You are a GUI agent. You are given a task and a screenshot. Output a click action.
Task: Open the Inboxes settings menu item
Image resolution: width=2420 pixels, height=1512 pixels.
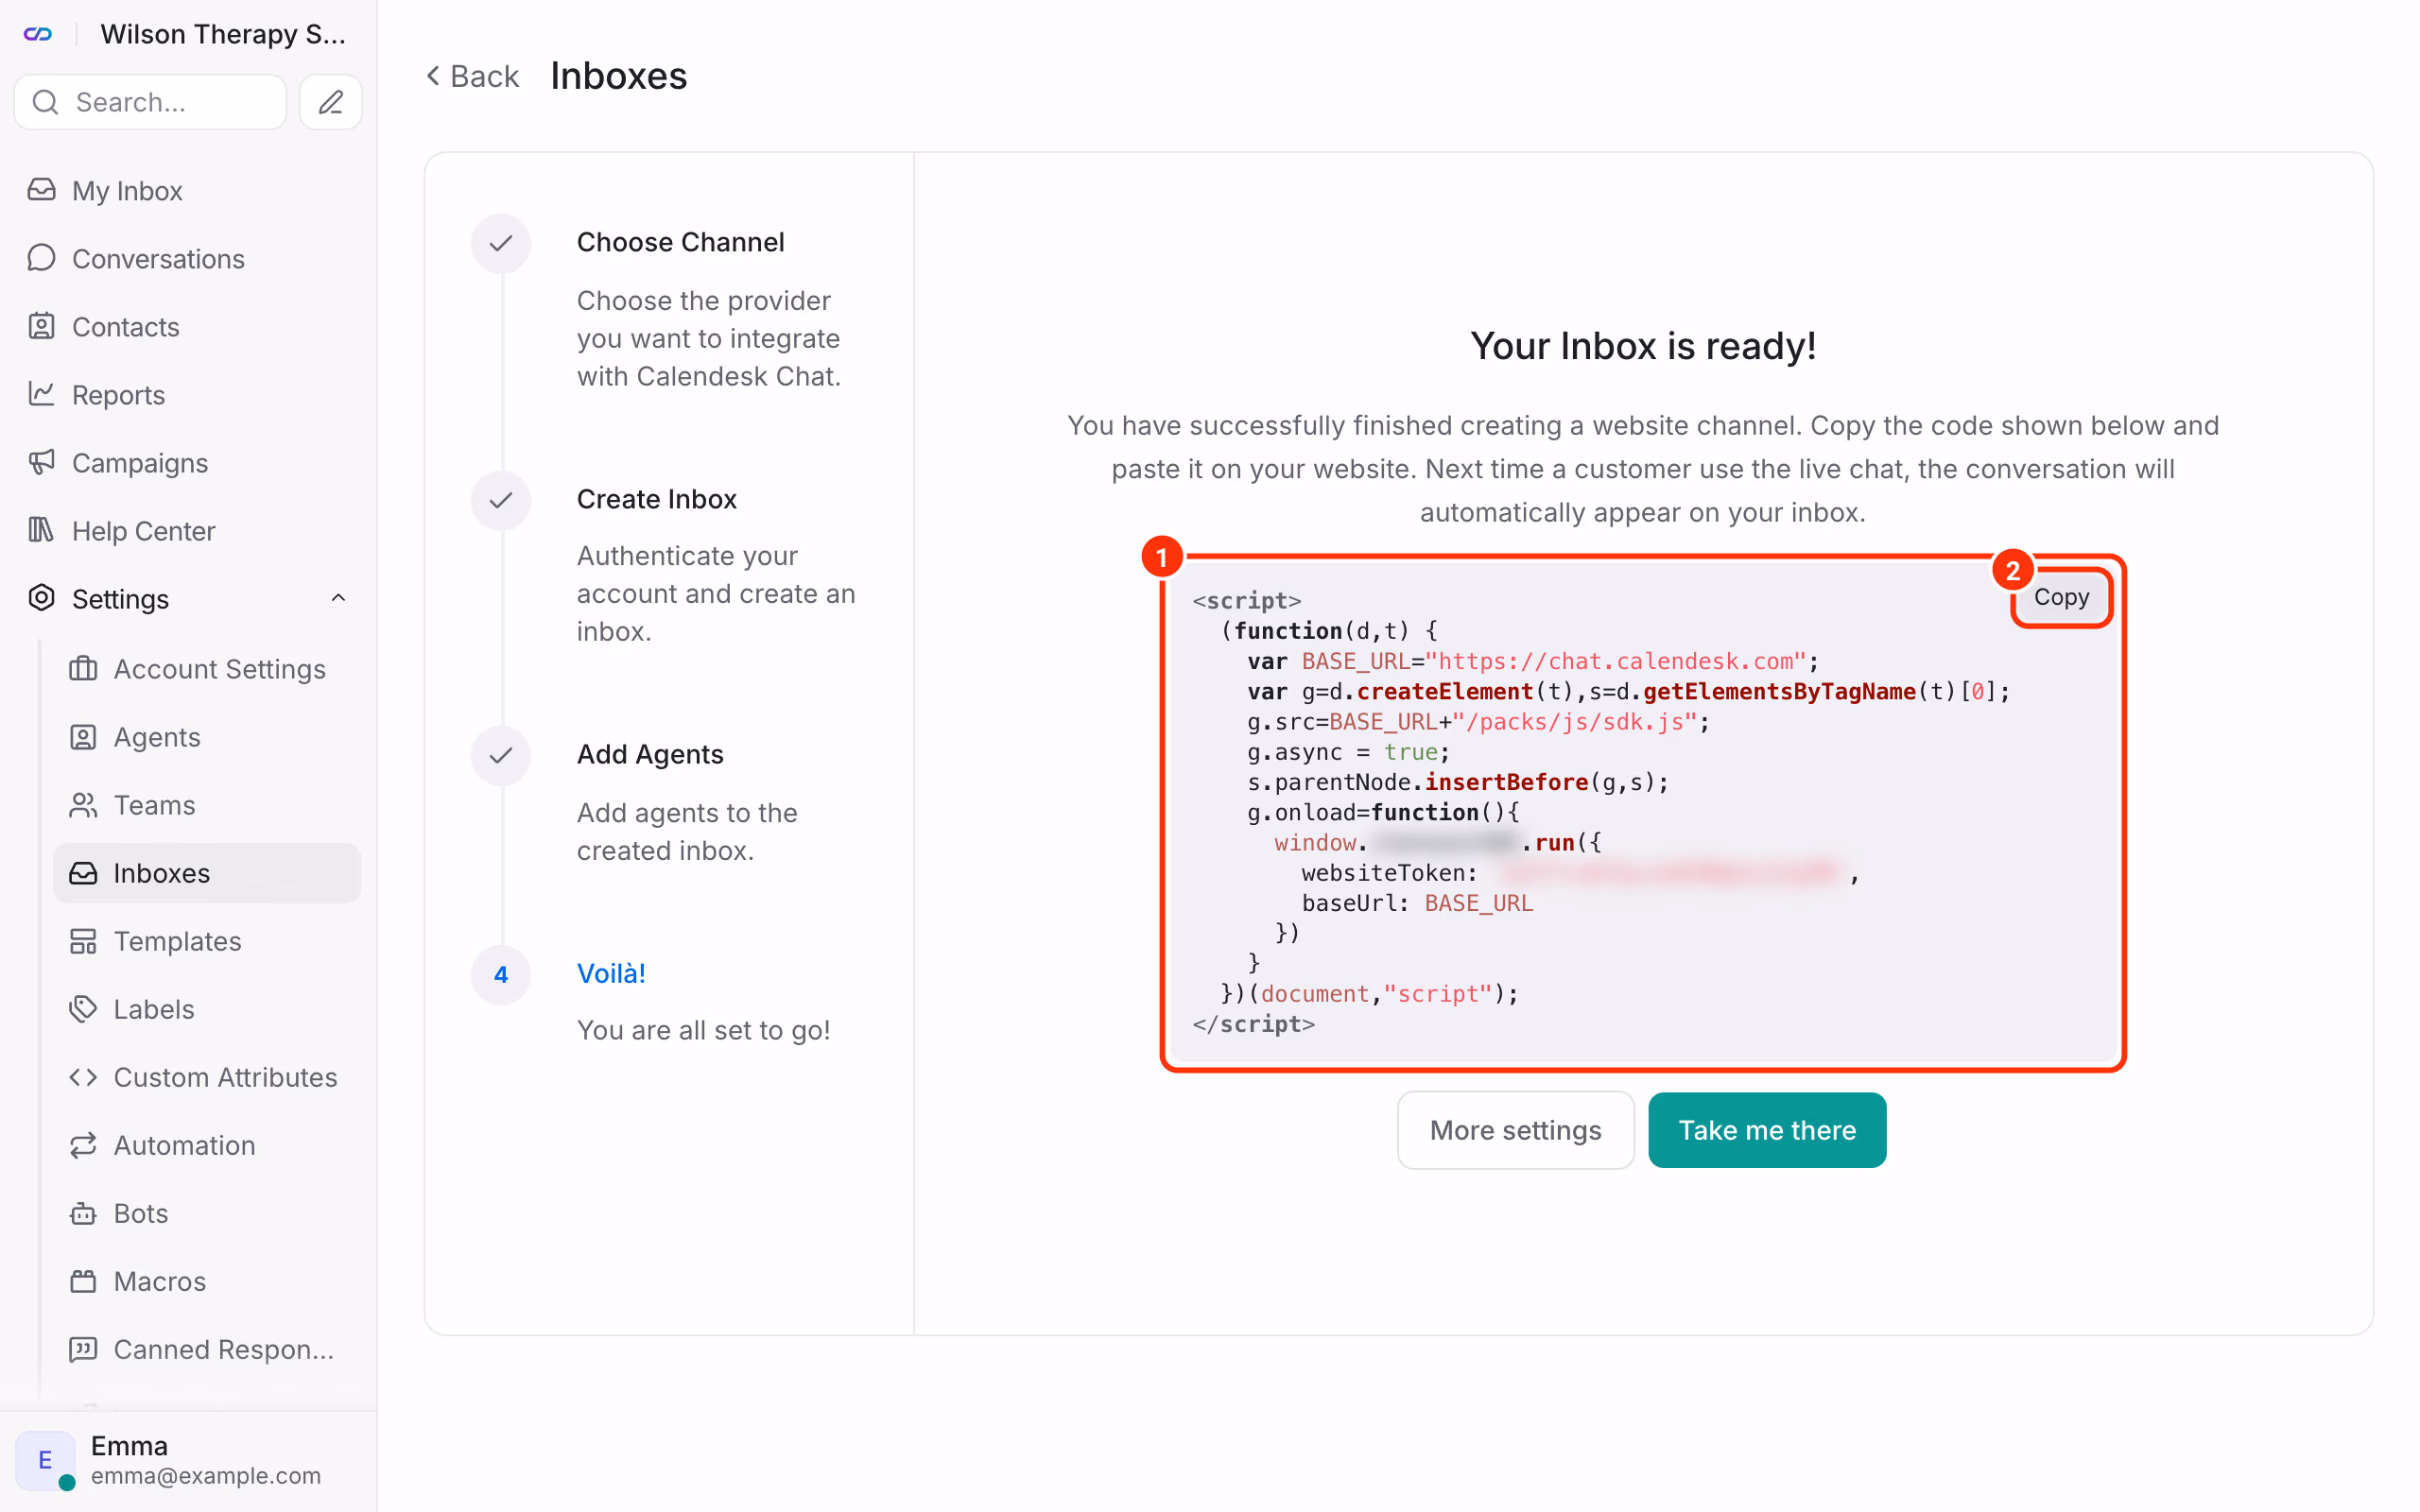[207, 873]
